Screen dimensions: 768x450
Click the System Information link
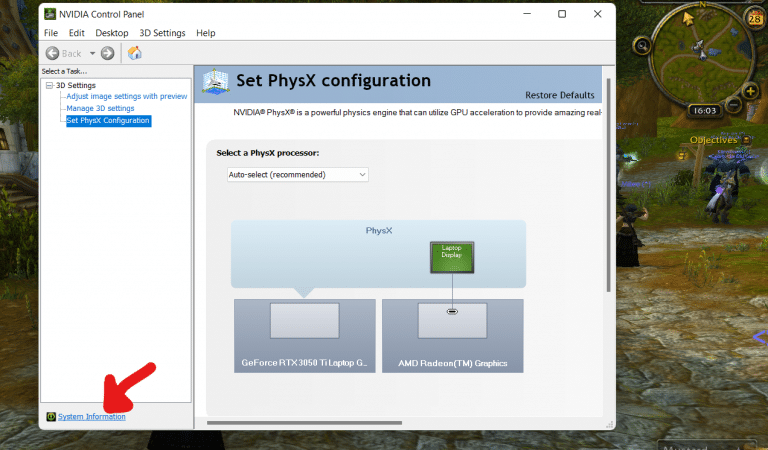tap(92, 416)
